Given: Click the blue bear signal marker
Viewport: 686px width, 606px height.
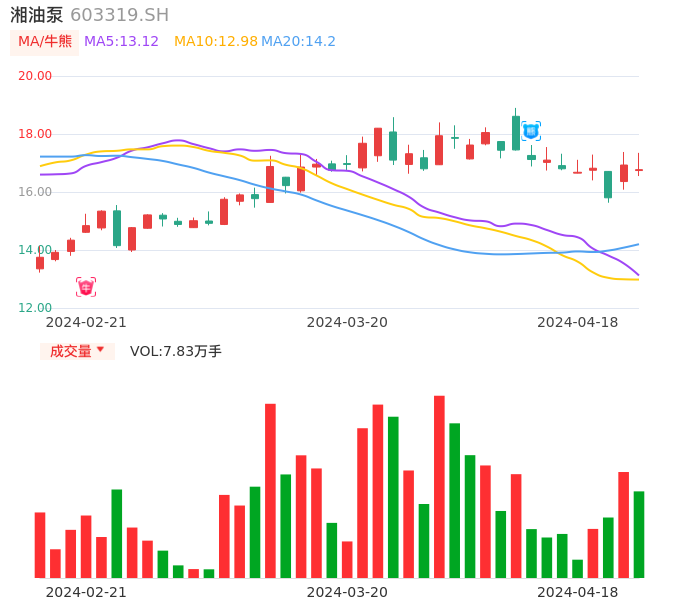Looking at the screenshot, I should coord(531,131).
